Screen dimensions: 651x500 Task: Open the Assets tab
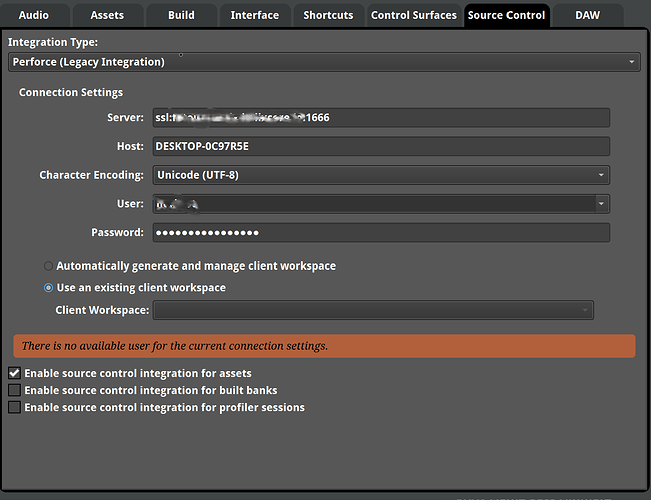107,15
